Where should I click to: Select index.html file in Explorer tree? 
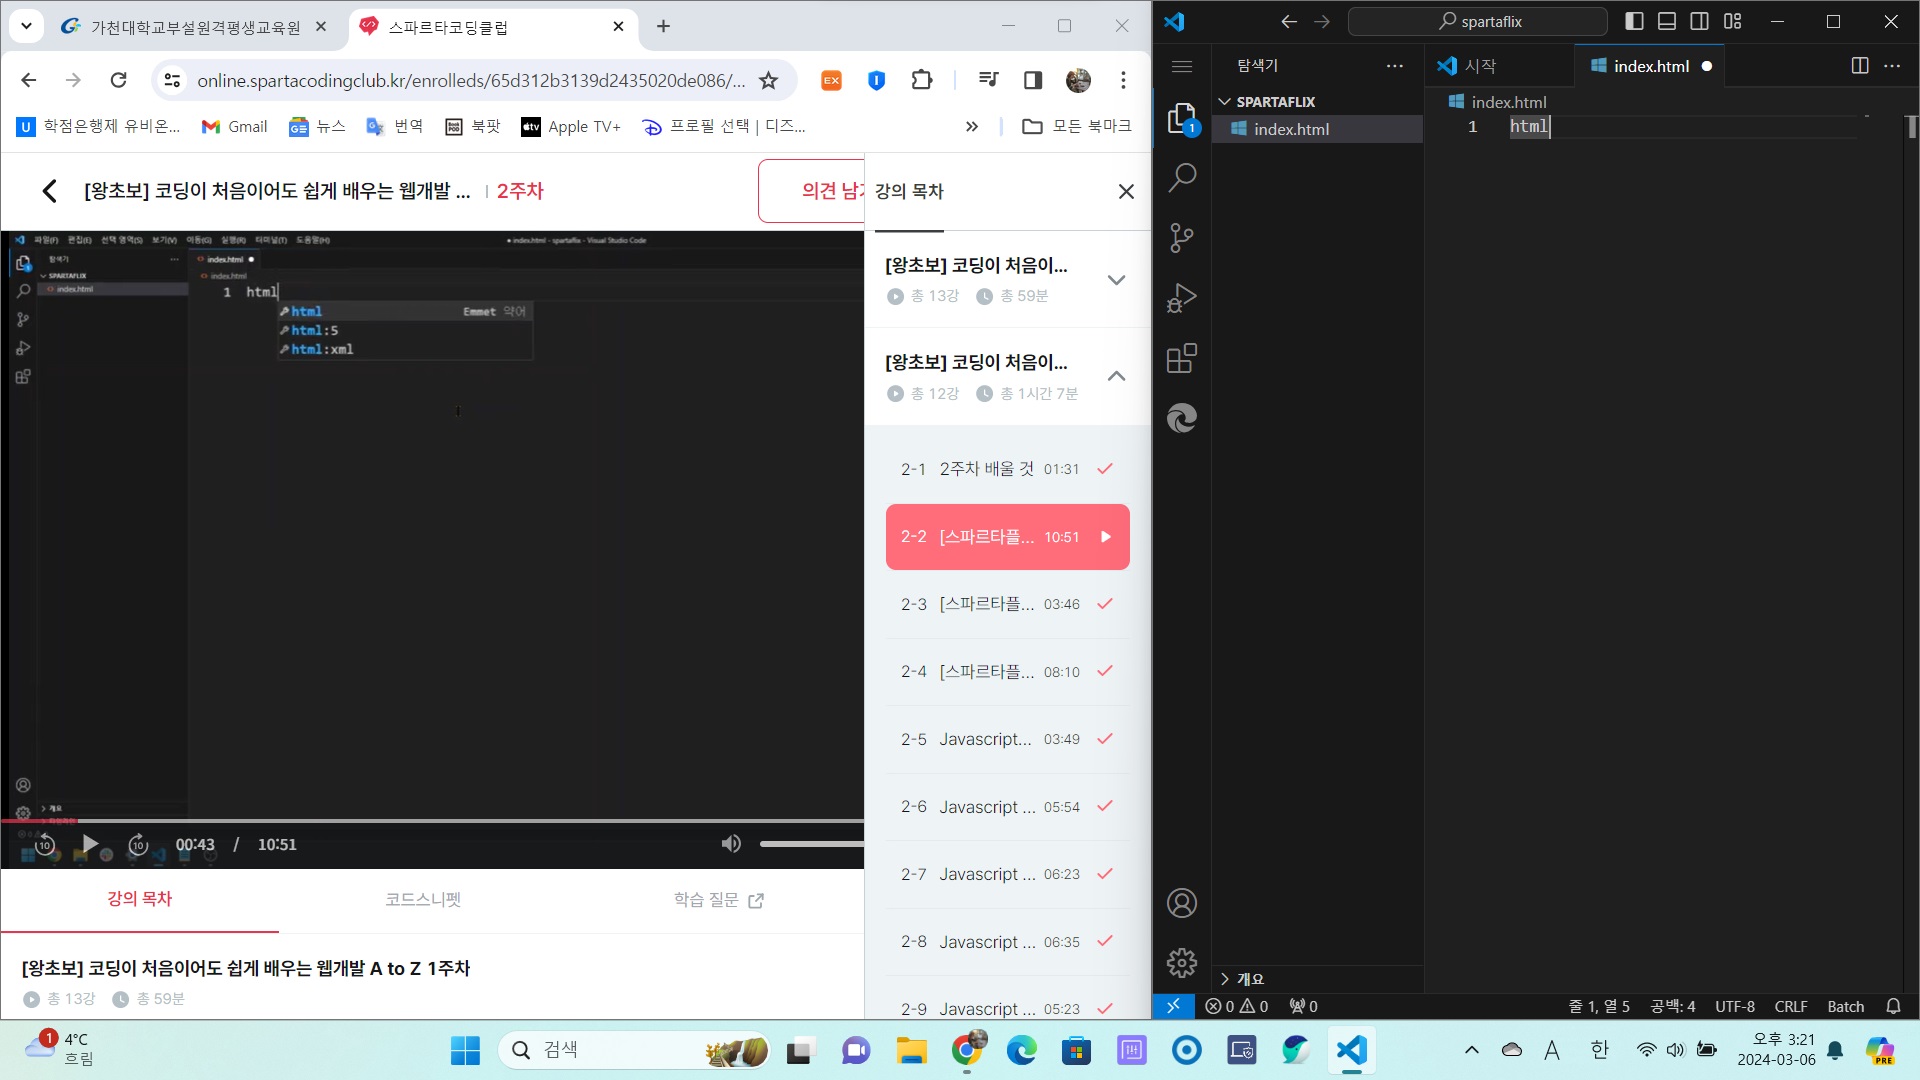[1317, 129]
